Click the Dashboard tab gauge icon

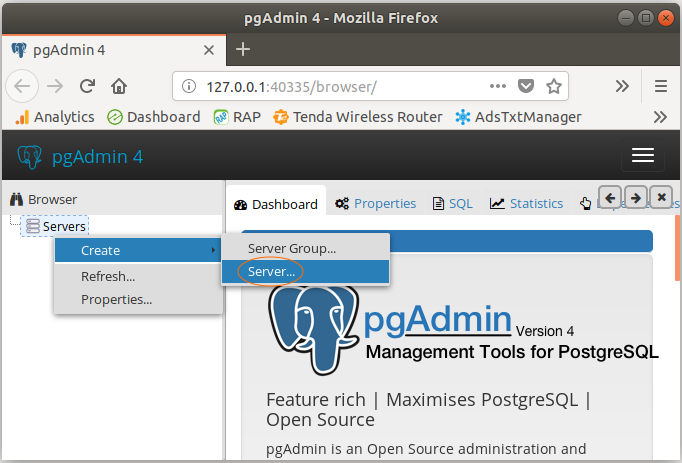click(x=240, y=205)
